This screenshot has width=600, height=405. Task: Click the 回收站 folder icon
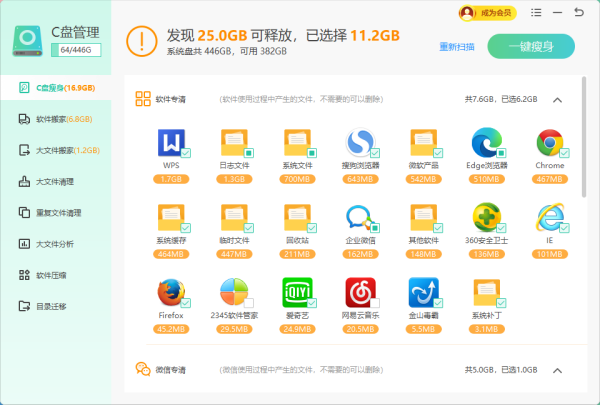[x=297, y=217]
